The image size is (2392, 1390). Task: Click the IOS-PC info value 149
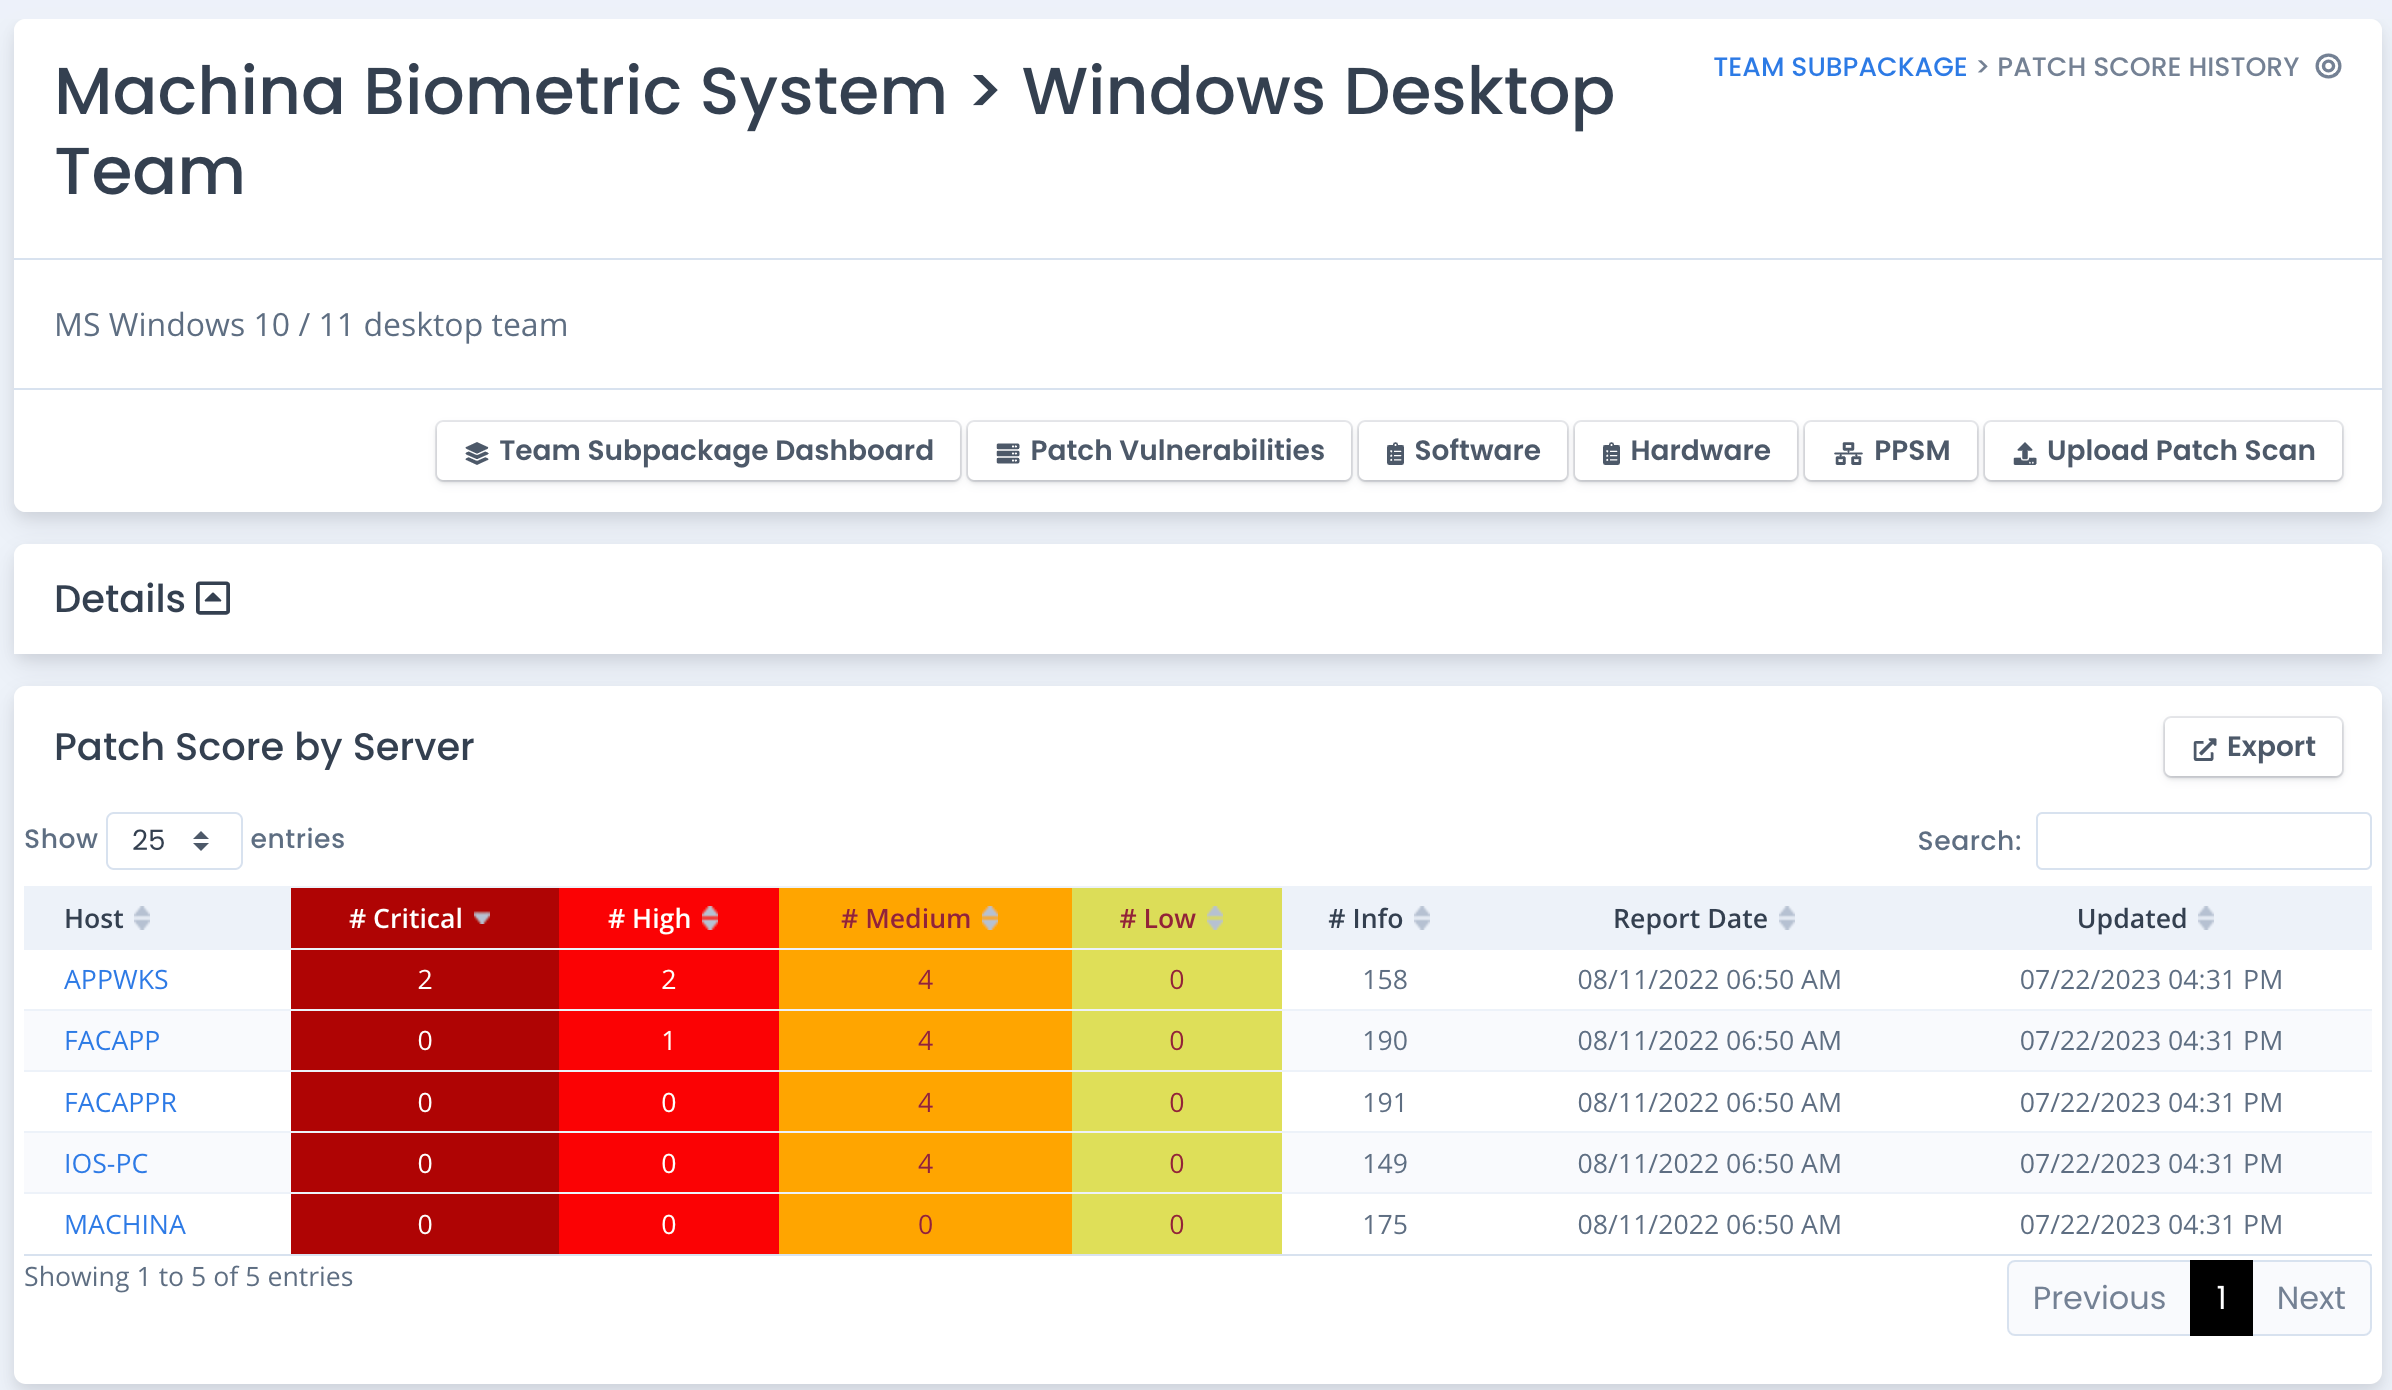click(x=1384, y=1163)
